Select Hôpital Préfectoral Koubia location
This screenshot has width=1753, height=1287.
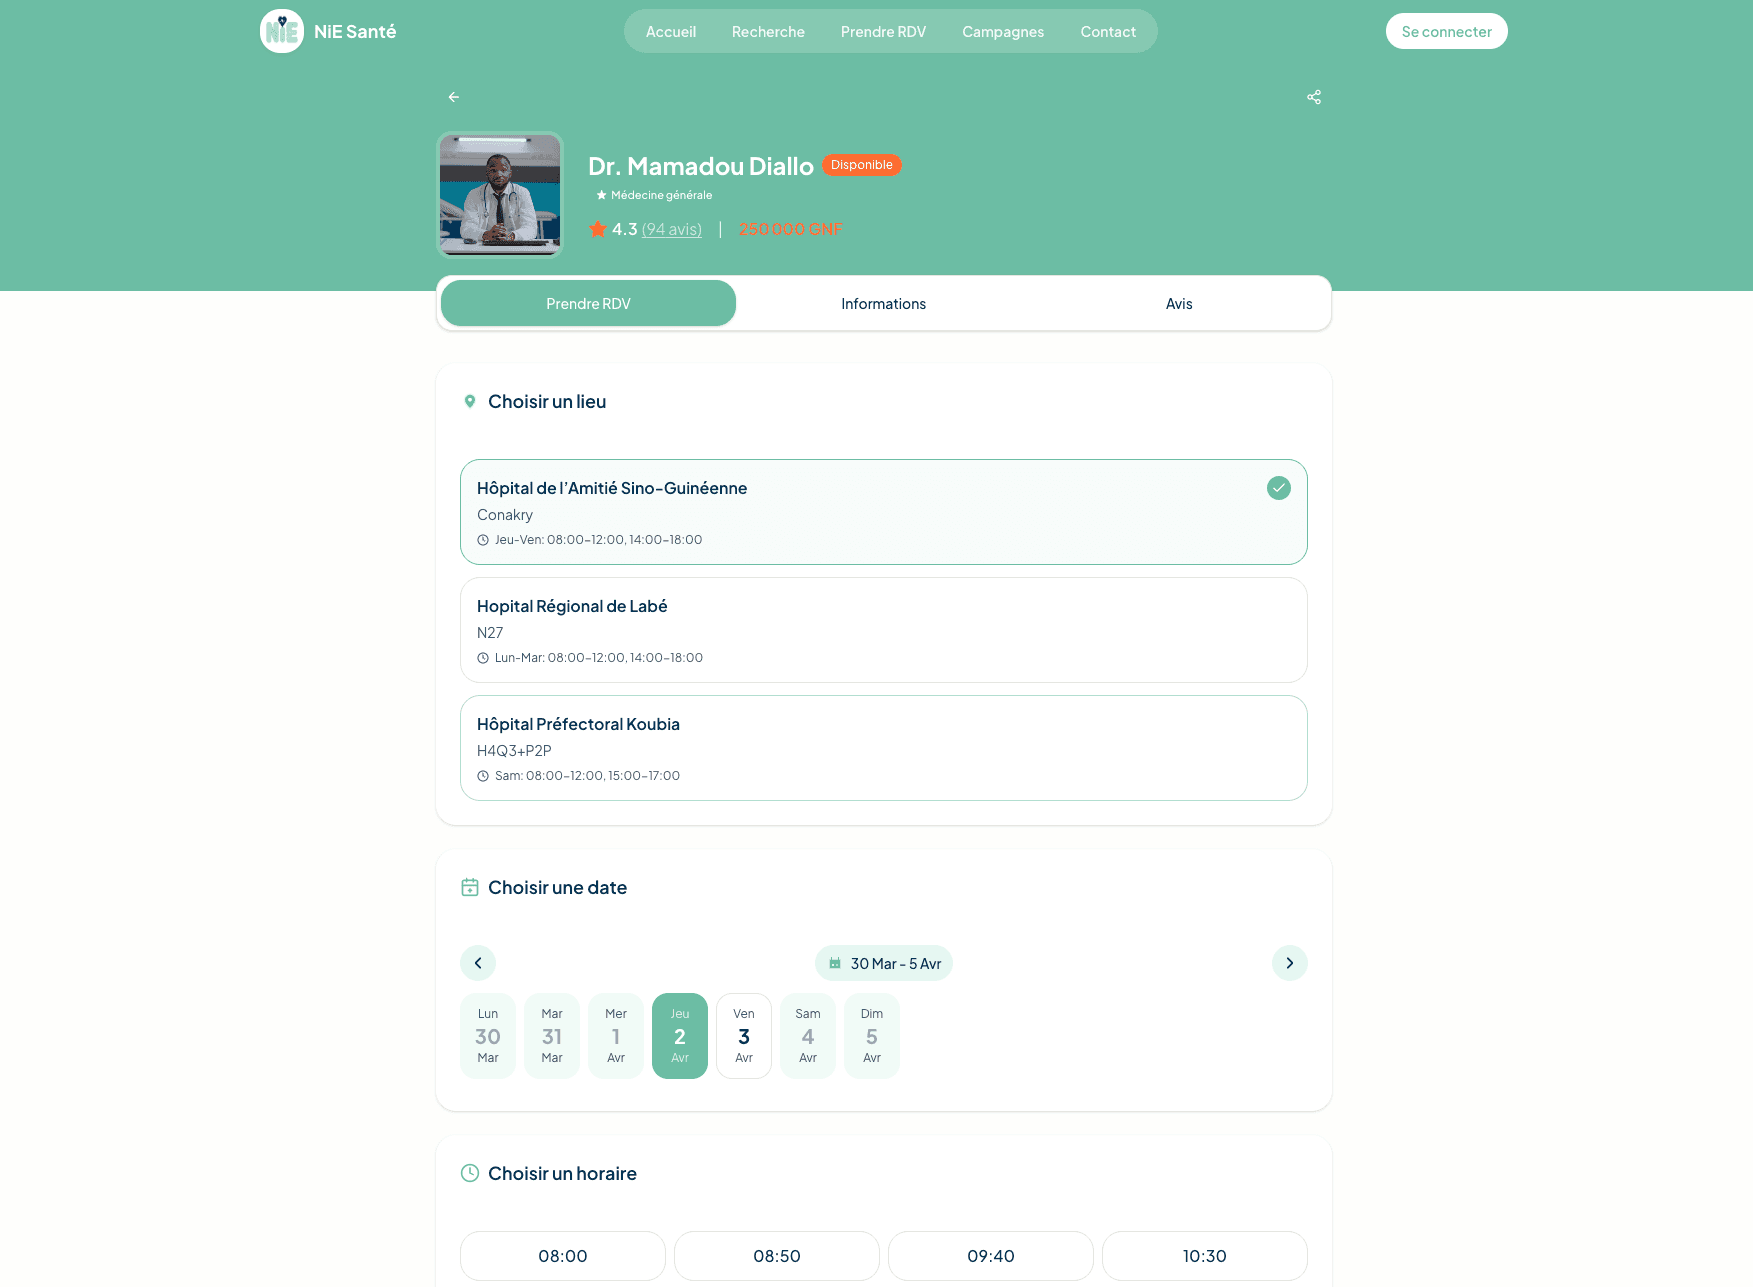point(884,748)
